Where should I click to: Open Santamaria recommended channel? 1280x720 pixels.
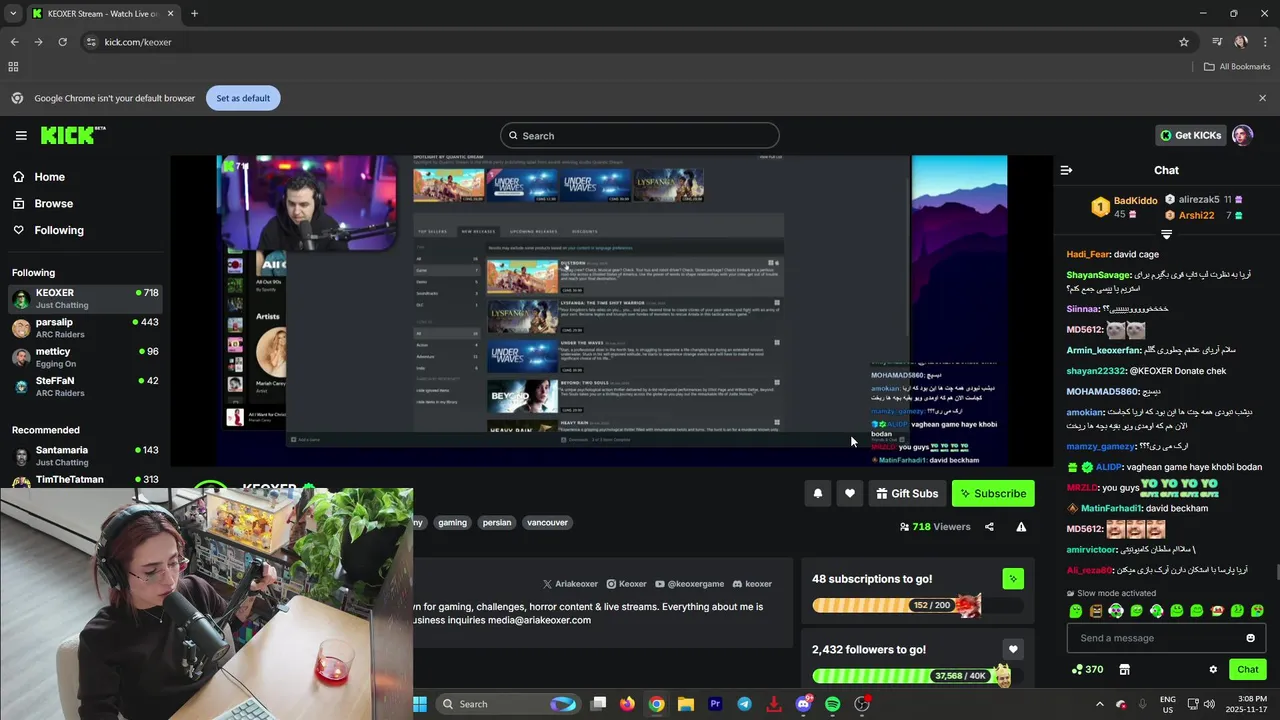85,456
